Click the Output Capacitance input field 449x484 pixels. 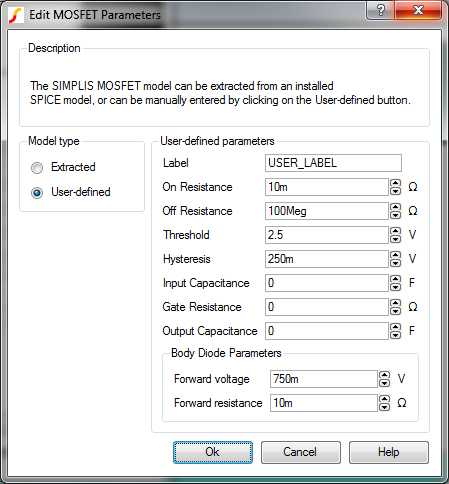coord(327,331)
